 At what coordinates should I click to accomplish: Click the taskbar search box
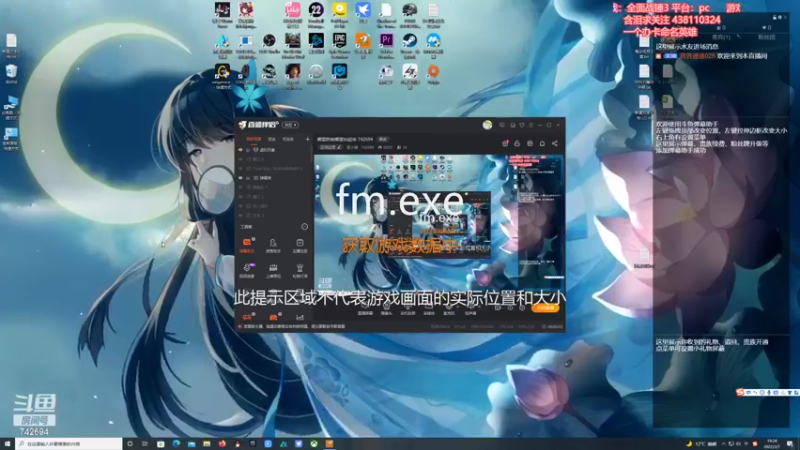(x=68, y=444)
